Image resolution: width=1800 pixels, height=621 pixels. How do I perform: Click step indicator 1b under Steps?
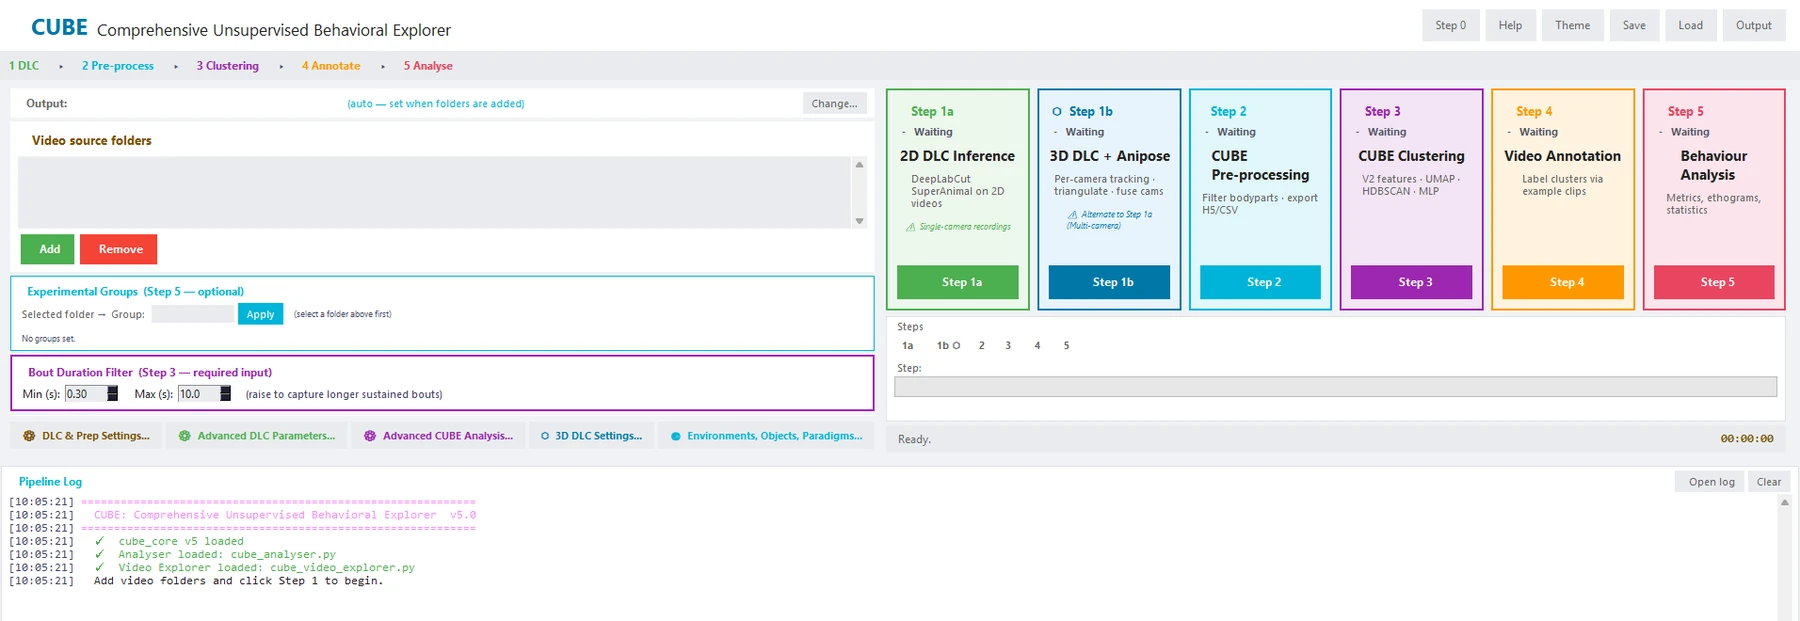click(x=948, y=346)
